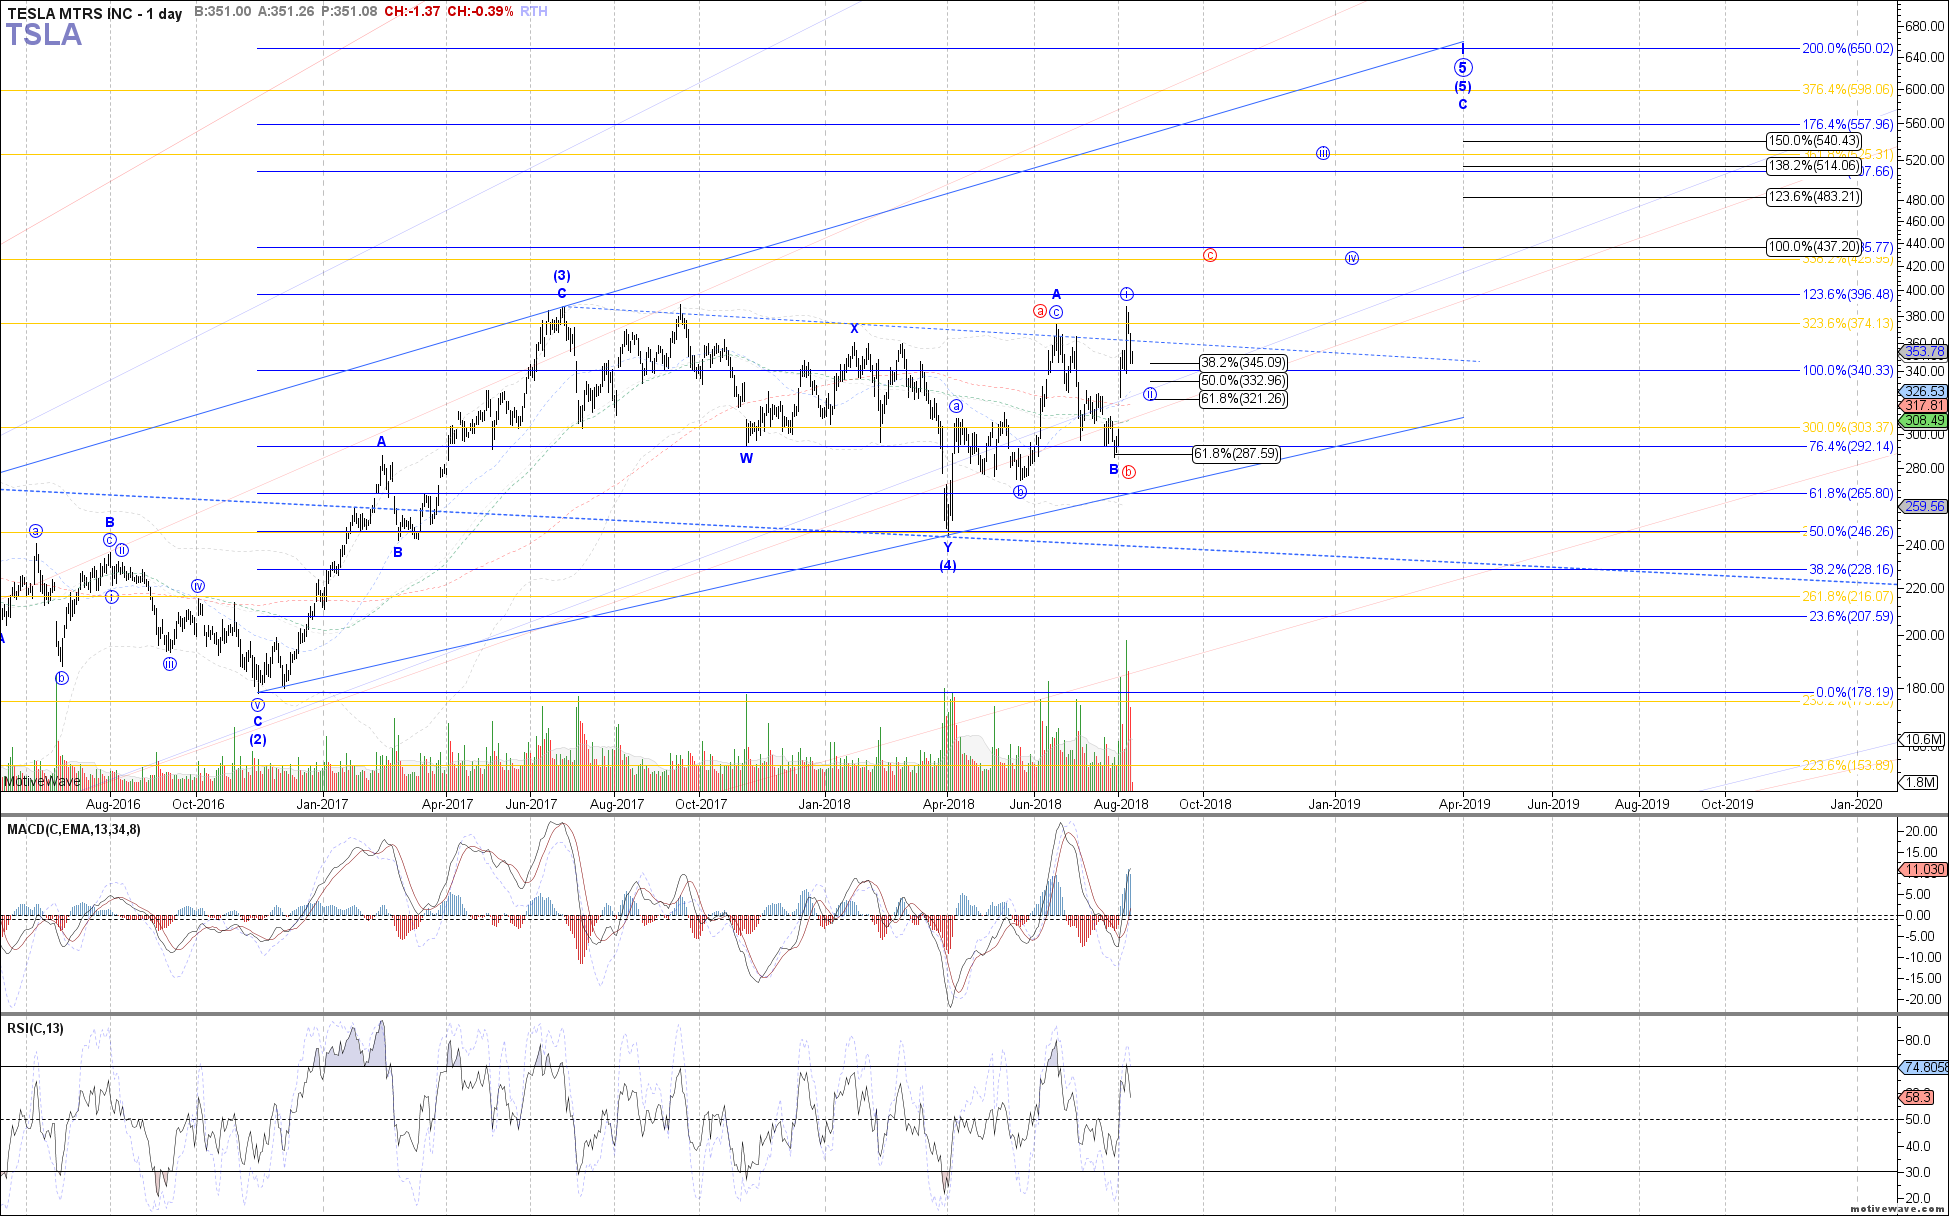1949x1216 pixels.
Task: Click the blue circled iii wave marker near 520
Action: [x=1323, y=153]
